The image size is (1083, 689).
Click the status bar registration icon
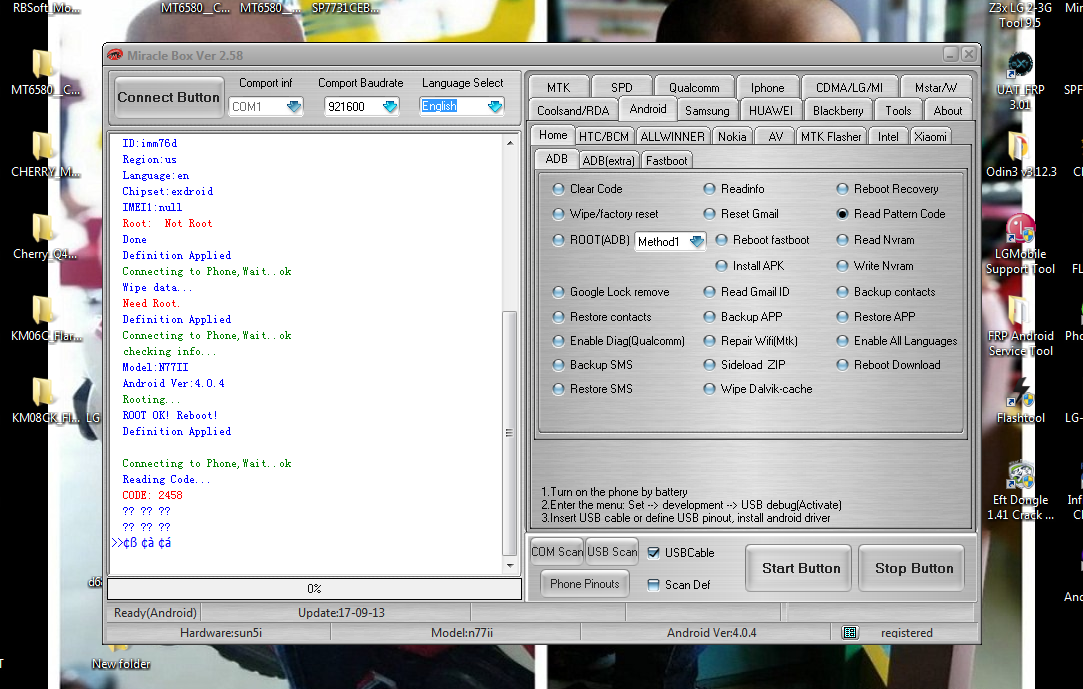tap(850, 632)
